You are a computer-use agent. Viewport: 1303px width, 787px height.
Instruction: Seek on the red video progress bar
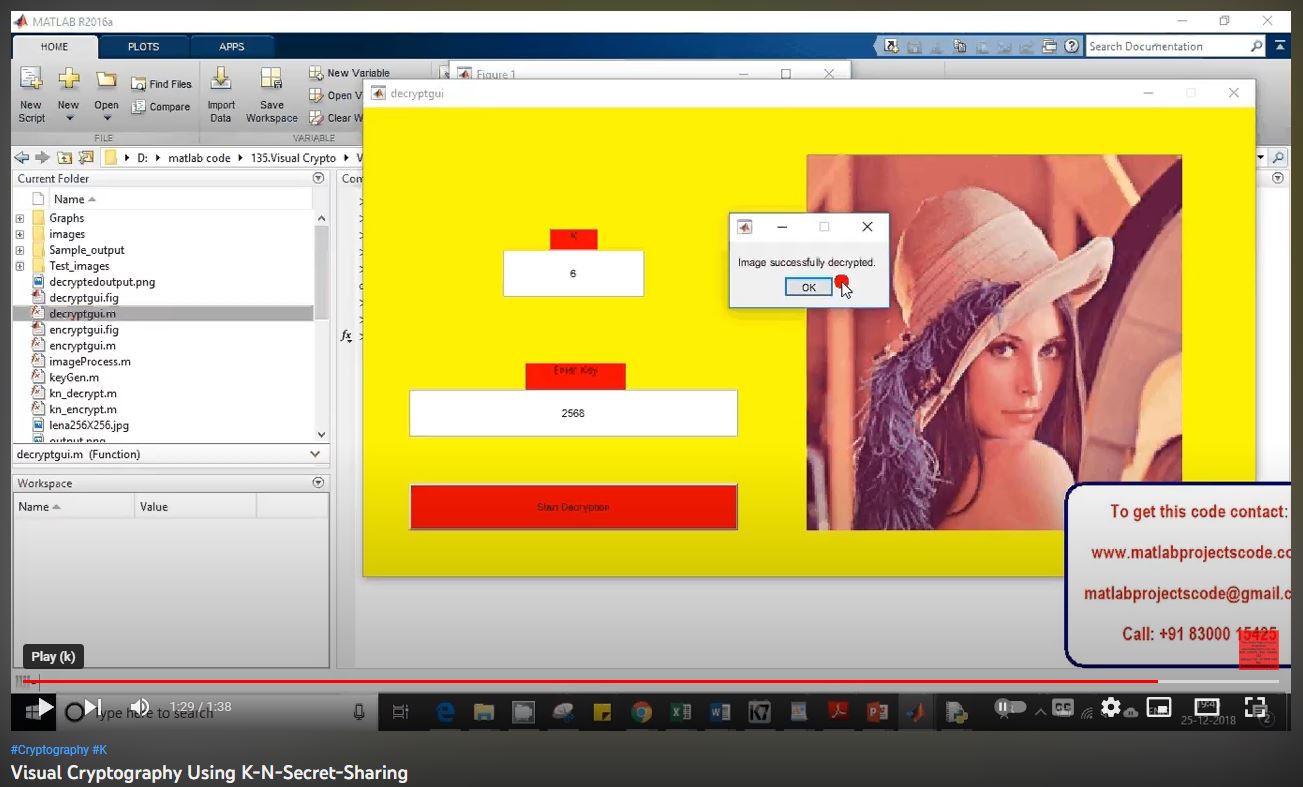pyautogui.click(x=600, y=681)
